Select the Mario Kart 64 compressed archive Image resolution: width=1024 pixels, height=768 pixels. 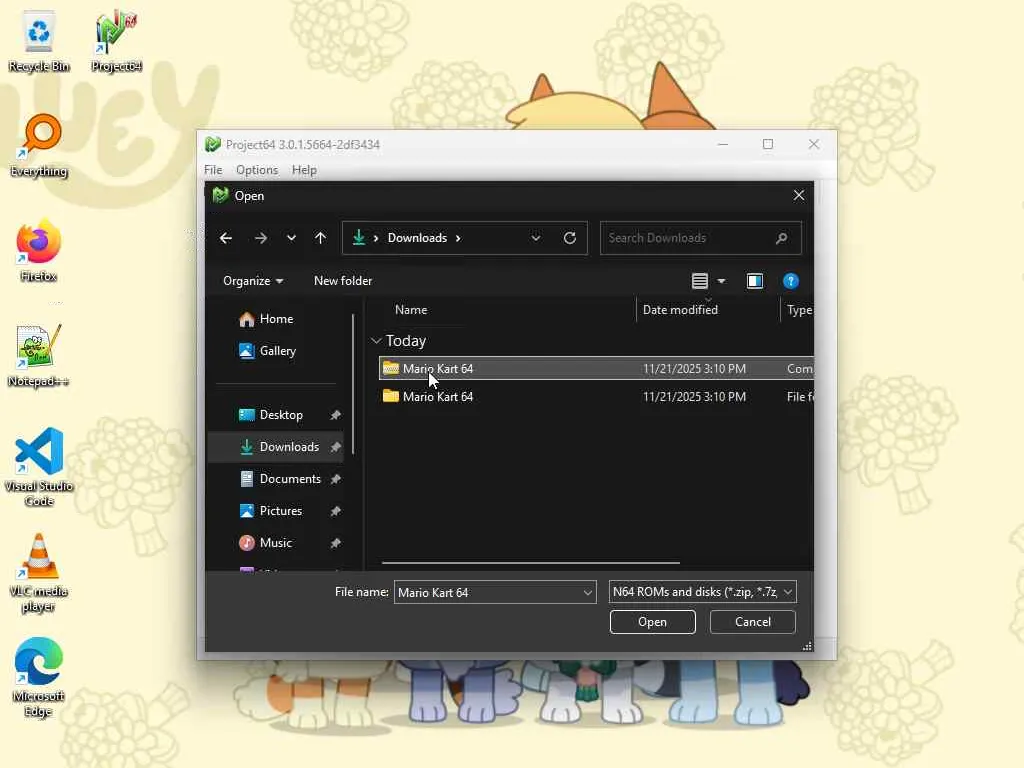click(x=596, y=368)
